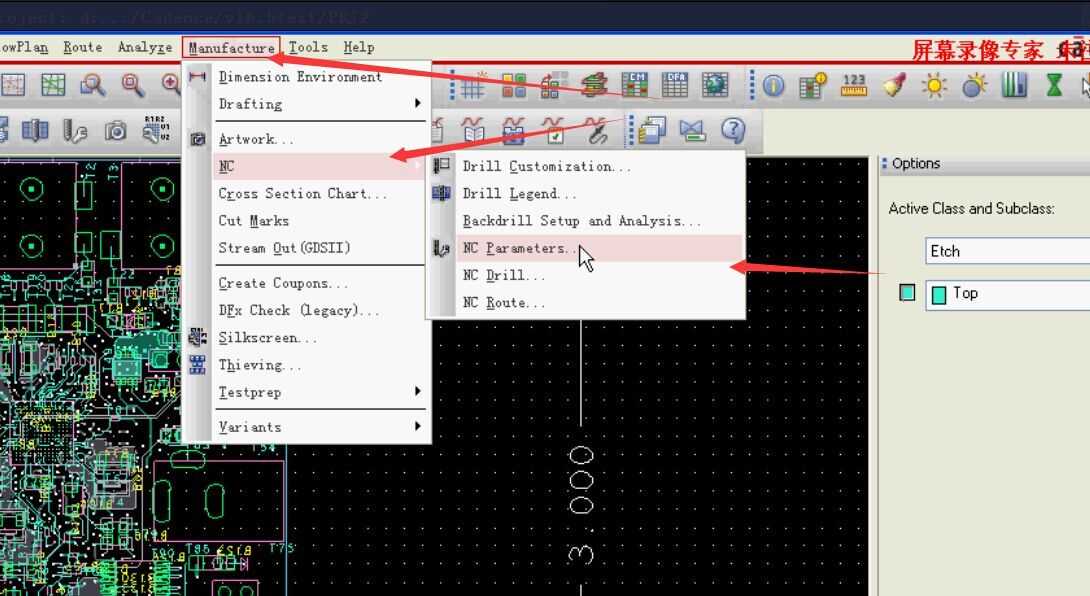Click the yellow sun highlight icon

click(934, 86)
